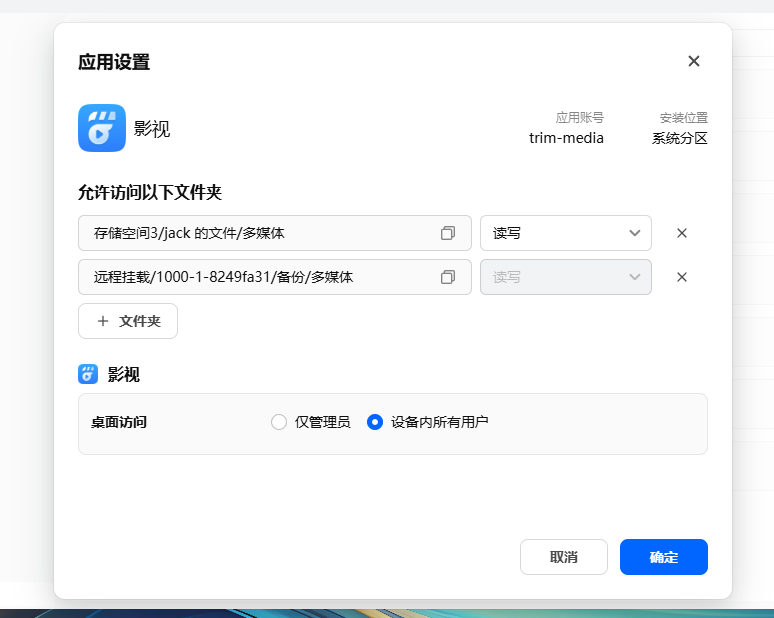The image size is (774, 618).
Task: Copy path of 存储空间3/jack 的文件/多媒体 folder
Action: point(448,233)
